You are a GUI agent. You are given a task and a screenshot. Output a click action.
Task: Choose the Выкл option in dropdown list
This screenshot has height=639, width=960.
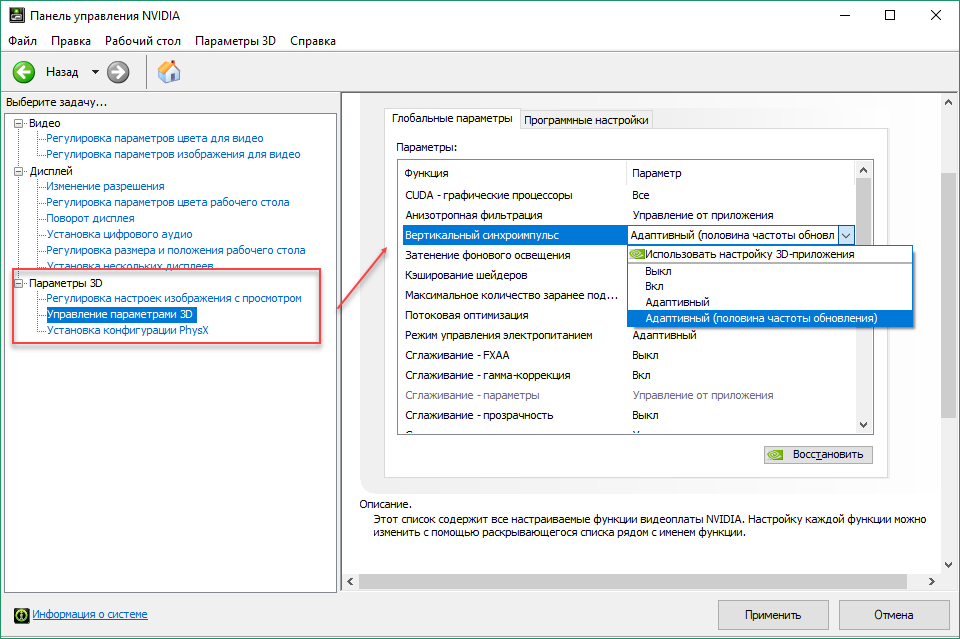point(658,271)
